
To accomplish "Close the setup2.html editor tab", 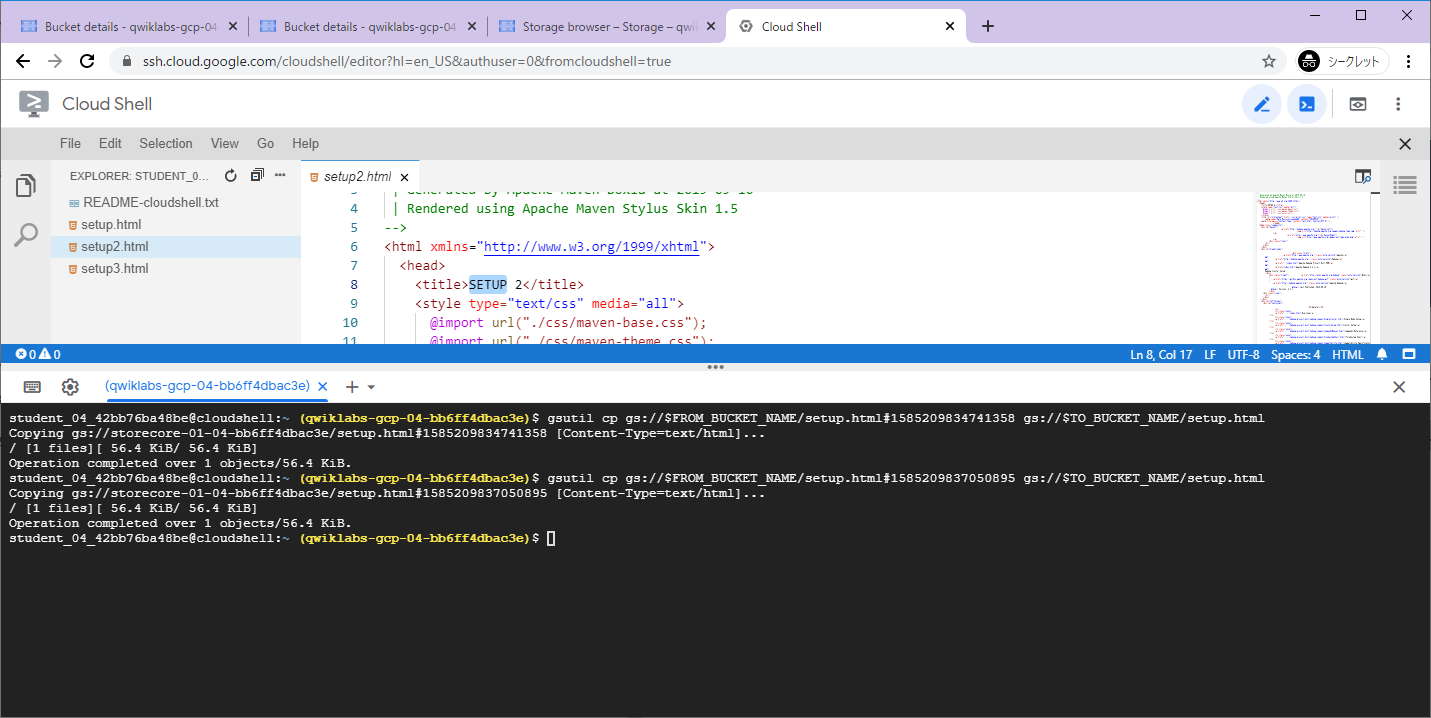I will pos(404,177).
